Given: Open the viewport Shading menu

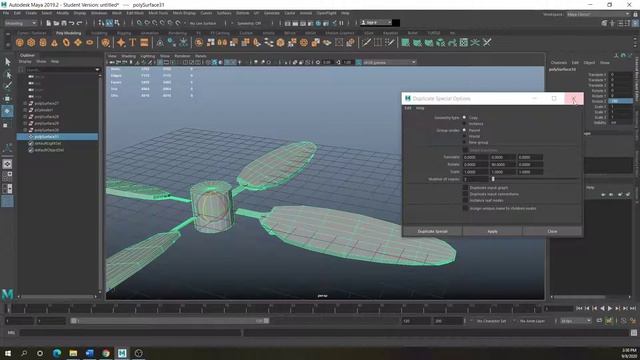Looking at the screenshot, I should pos(129,56).
